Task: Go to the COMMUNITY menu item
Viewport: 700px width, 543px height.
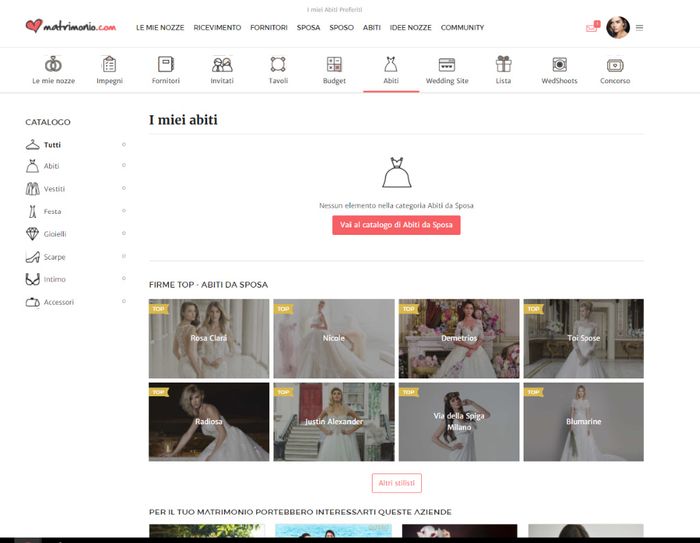Action: [462, 28]
